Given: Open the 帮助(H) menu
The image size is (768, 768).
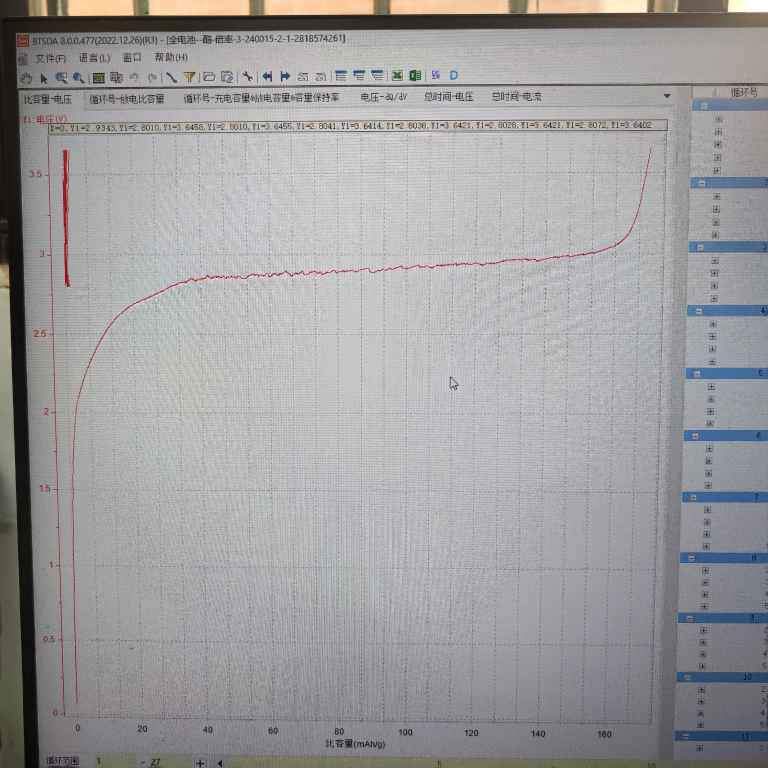Looking at the screenshot, I should tap(171, 57).
